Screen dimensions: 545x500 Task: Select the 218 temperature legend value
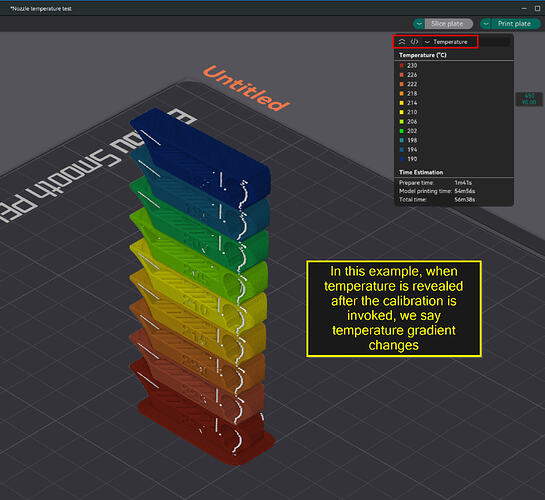pyautogui.click(x=412, y=94)
